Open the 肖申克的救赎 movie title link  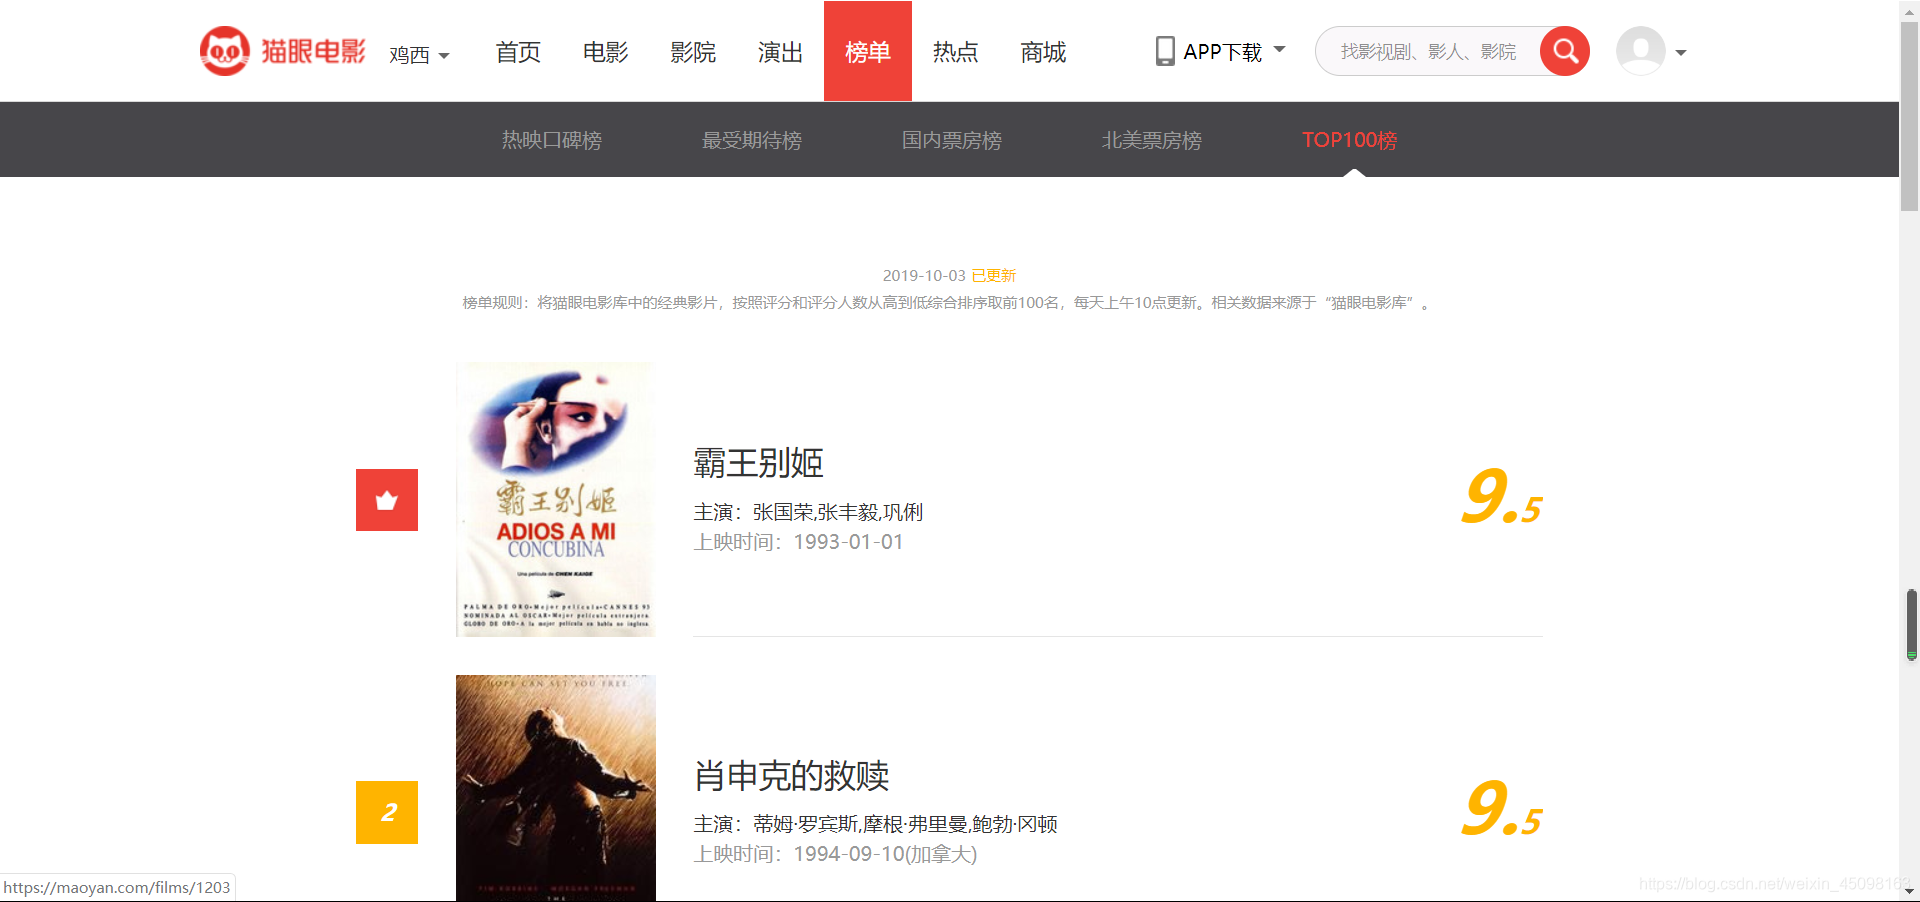coord(791,775)
